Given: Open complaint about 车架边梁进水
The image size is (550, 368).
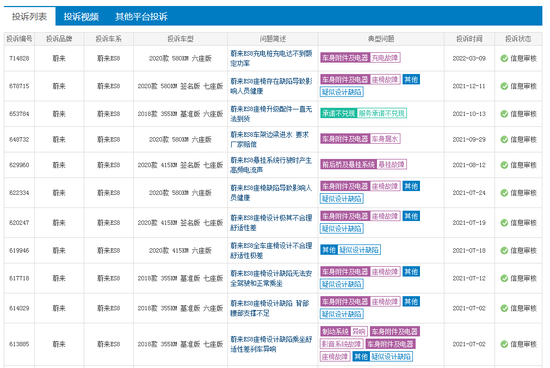Looking at the screenshot, I should [270, 139].
